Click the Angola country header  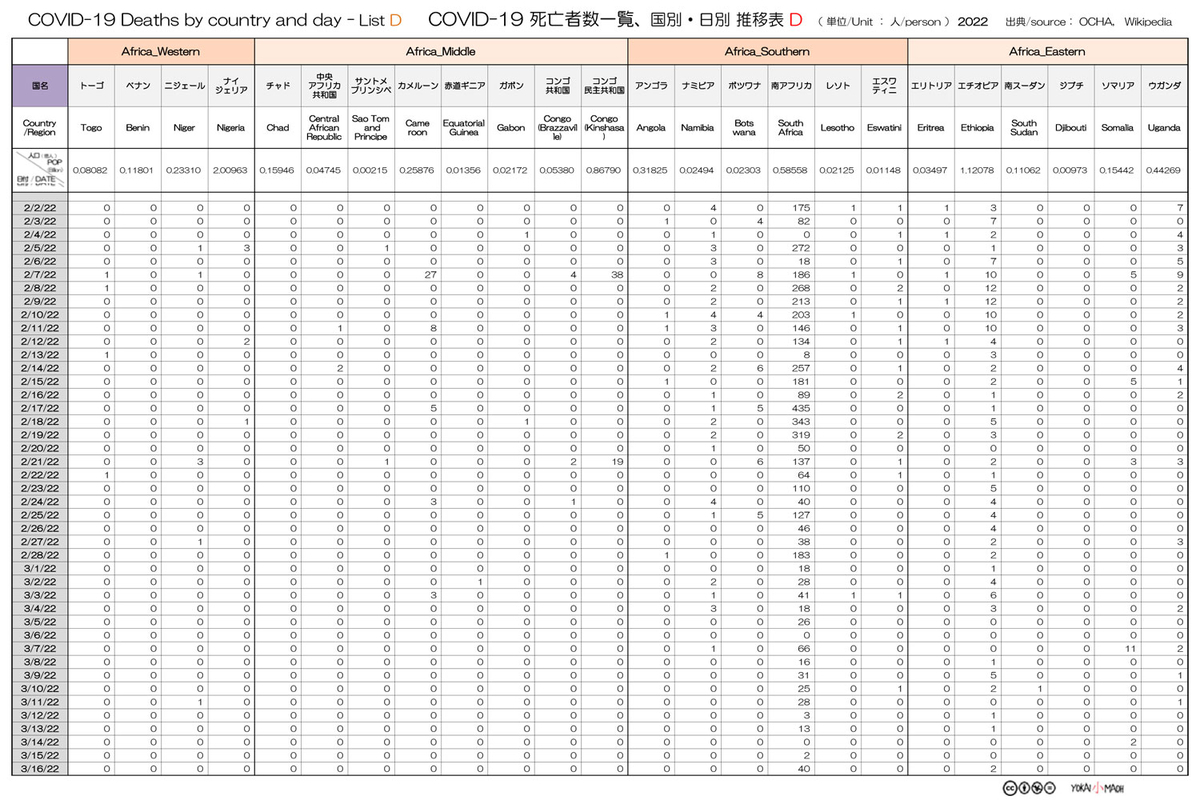(x=651, y=128)
